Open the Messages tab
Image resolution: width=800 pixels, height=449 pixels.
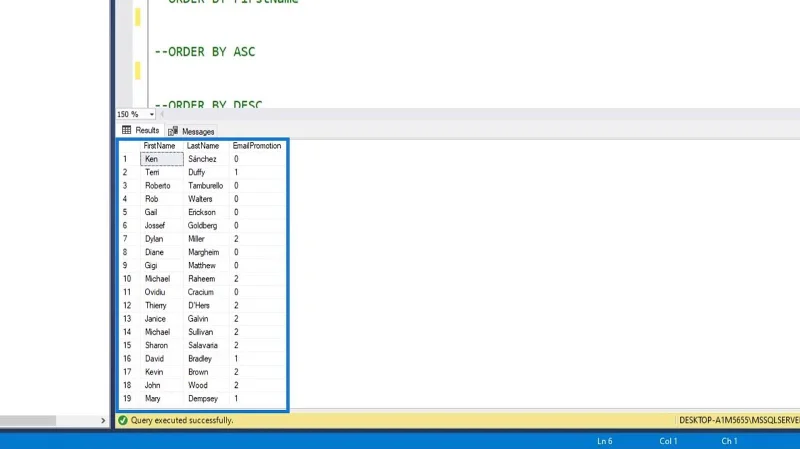[191, 131]
